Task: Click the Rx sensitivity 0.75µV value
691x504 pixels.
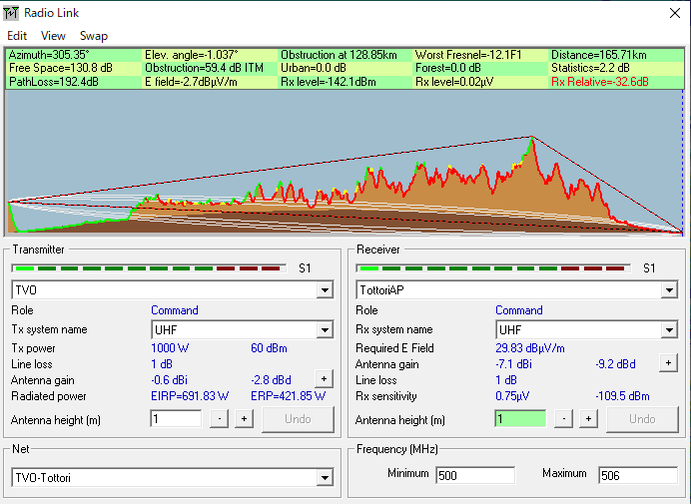Action: pyautogui.click(x=512, y=396)
